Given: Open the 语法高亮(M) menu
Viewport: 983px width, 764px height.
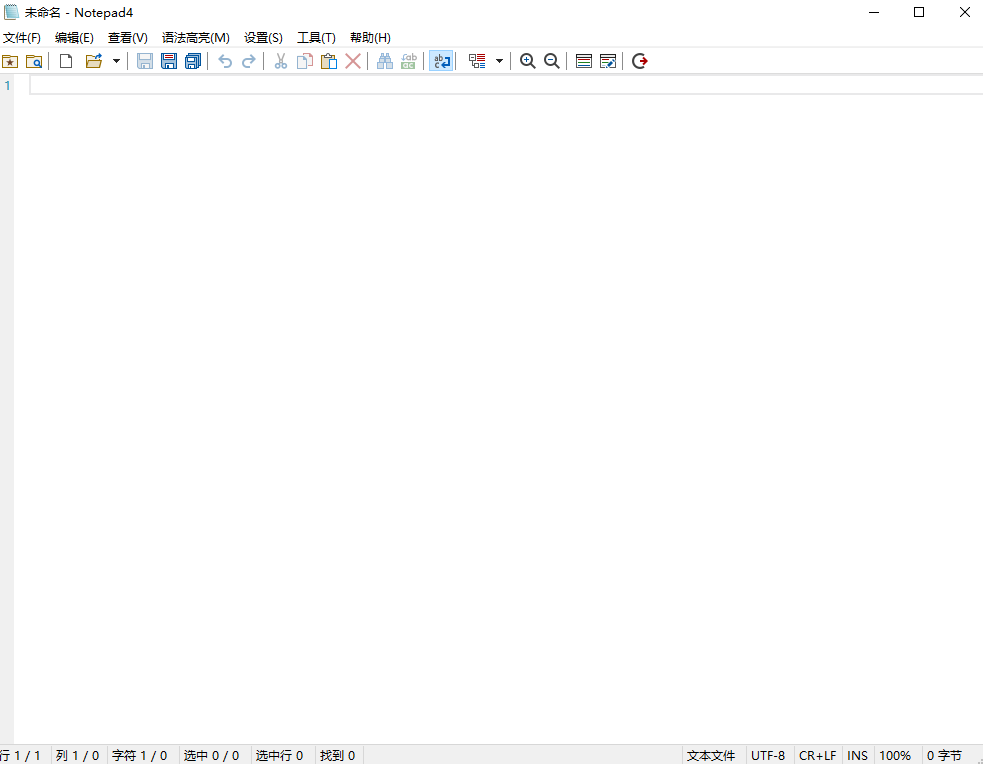Looking at the screenshot, I should pyautogui.click(x=195, y=37).
